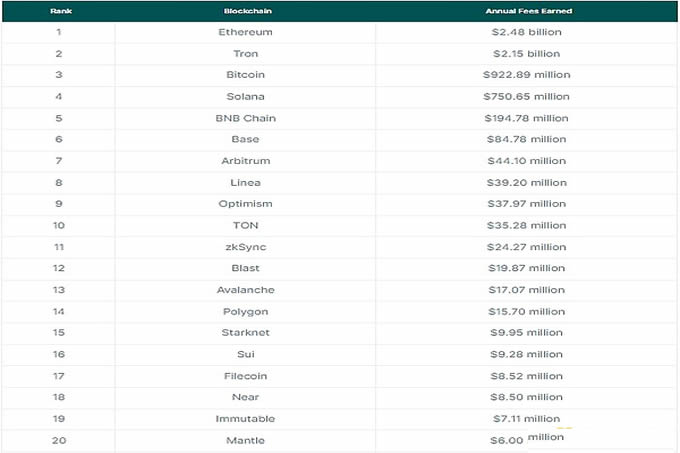
Task: Select the Arbitrum blockchain cell
Action: 245,161
